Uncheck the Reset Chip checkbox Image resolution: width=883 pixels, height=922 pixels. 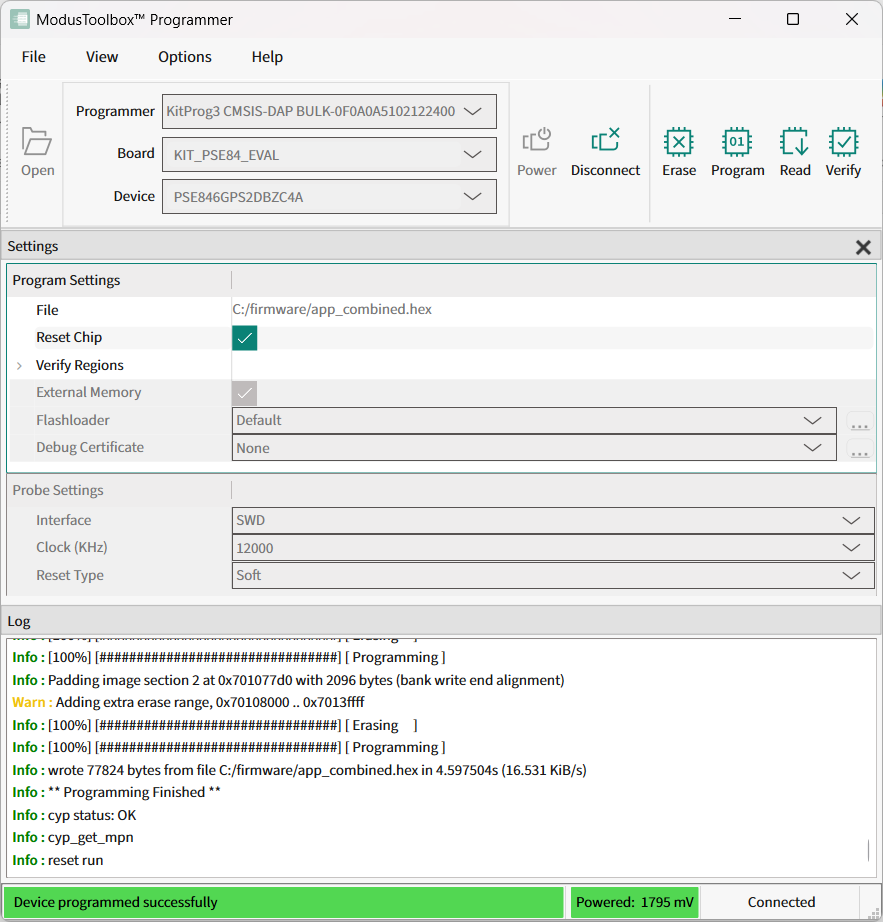coord(245,338)
